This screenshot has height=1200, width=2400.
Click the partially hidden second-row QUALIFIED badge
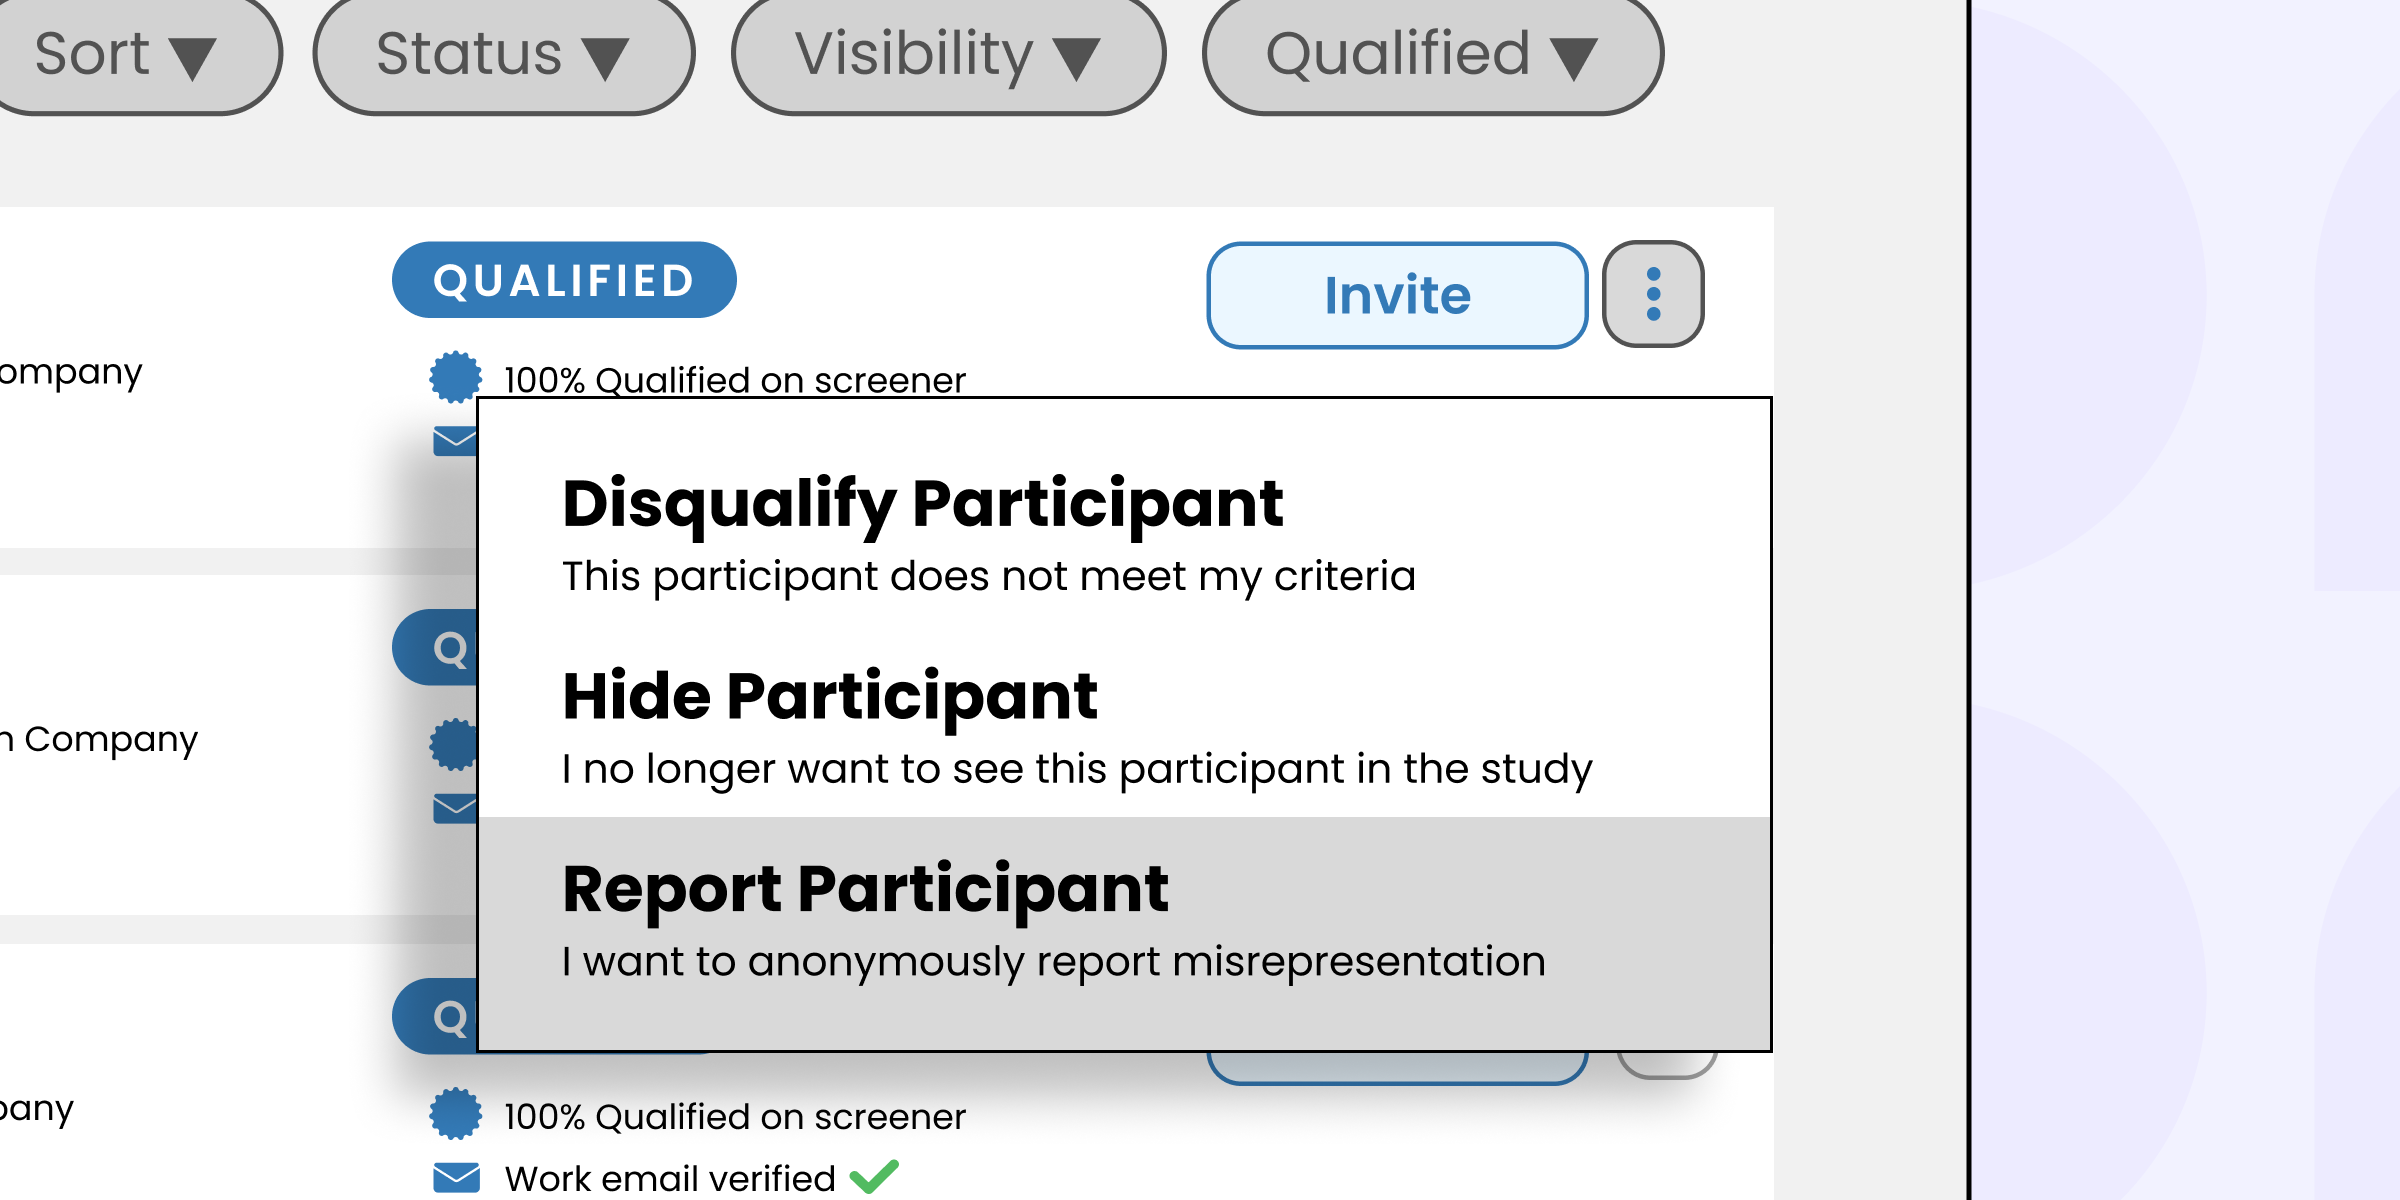[436, 648]
